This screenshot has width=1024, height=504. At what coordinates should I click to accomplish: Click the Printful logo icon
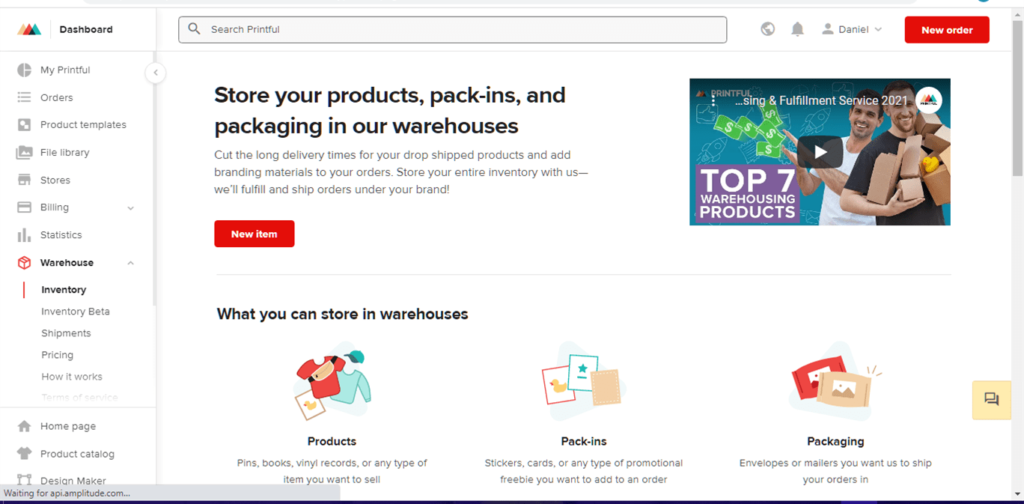click(29, 29)
